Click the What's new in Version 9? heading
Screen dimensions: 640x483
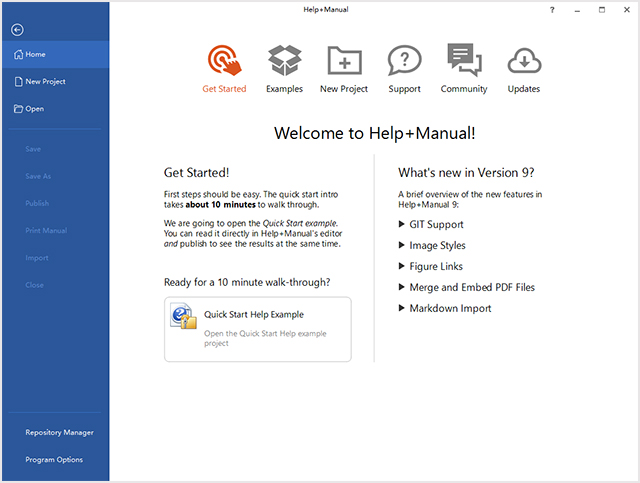(466, 173)
